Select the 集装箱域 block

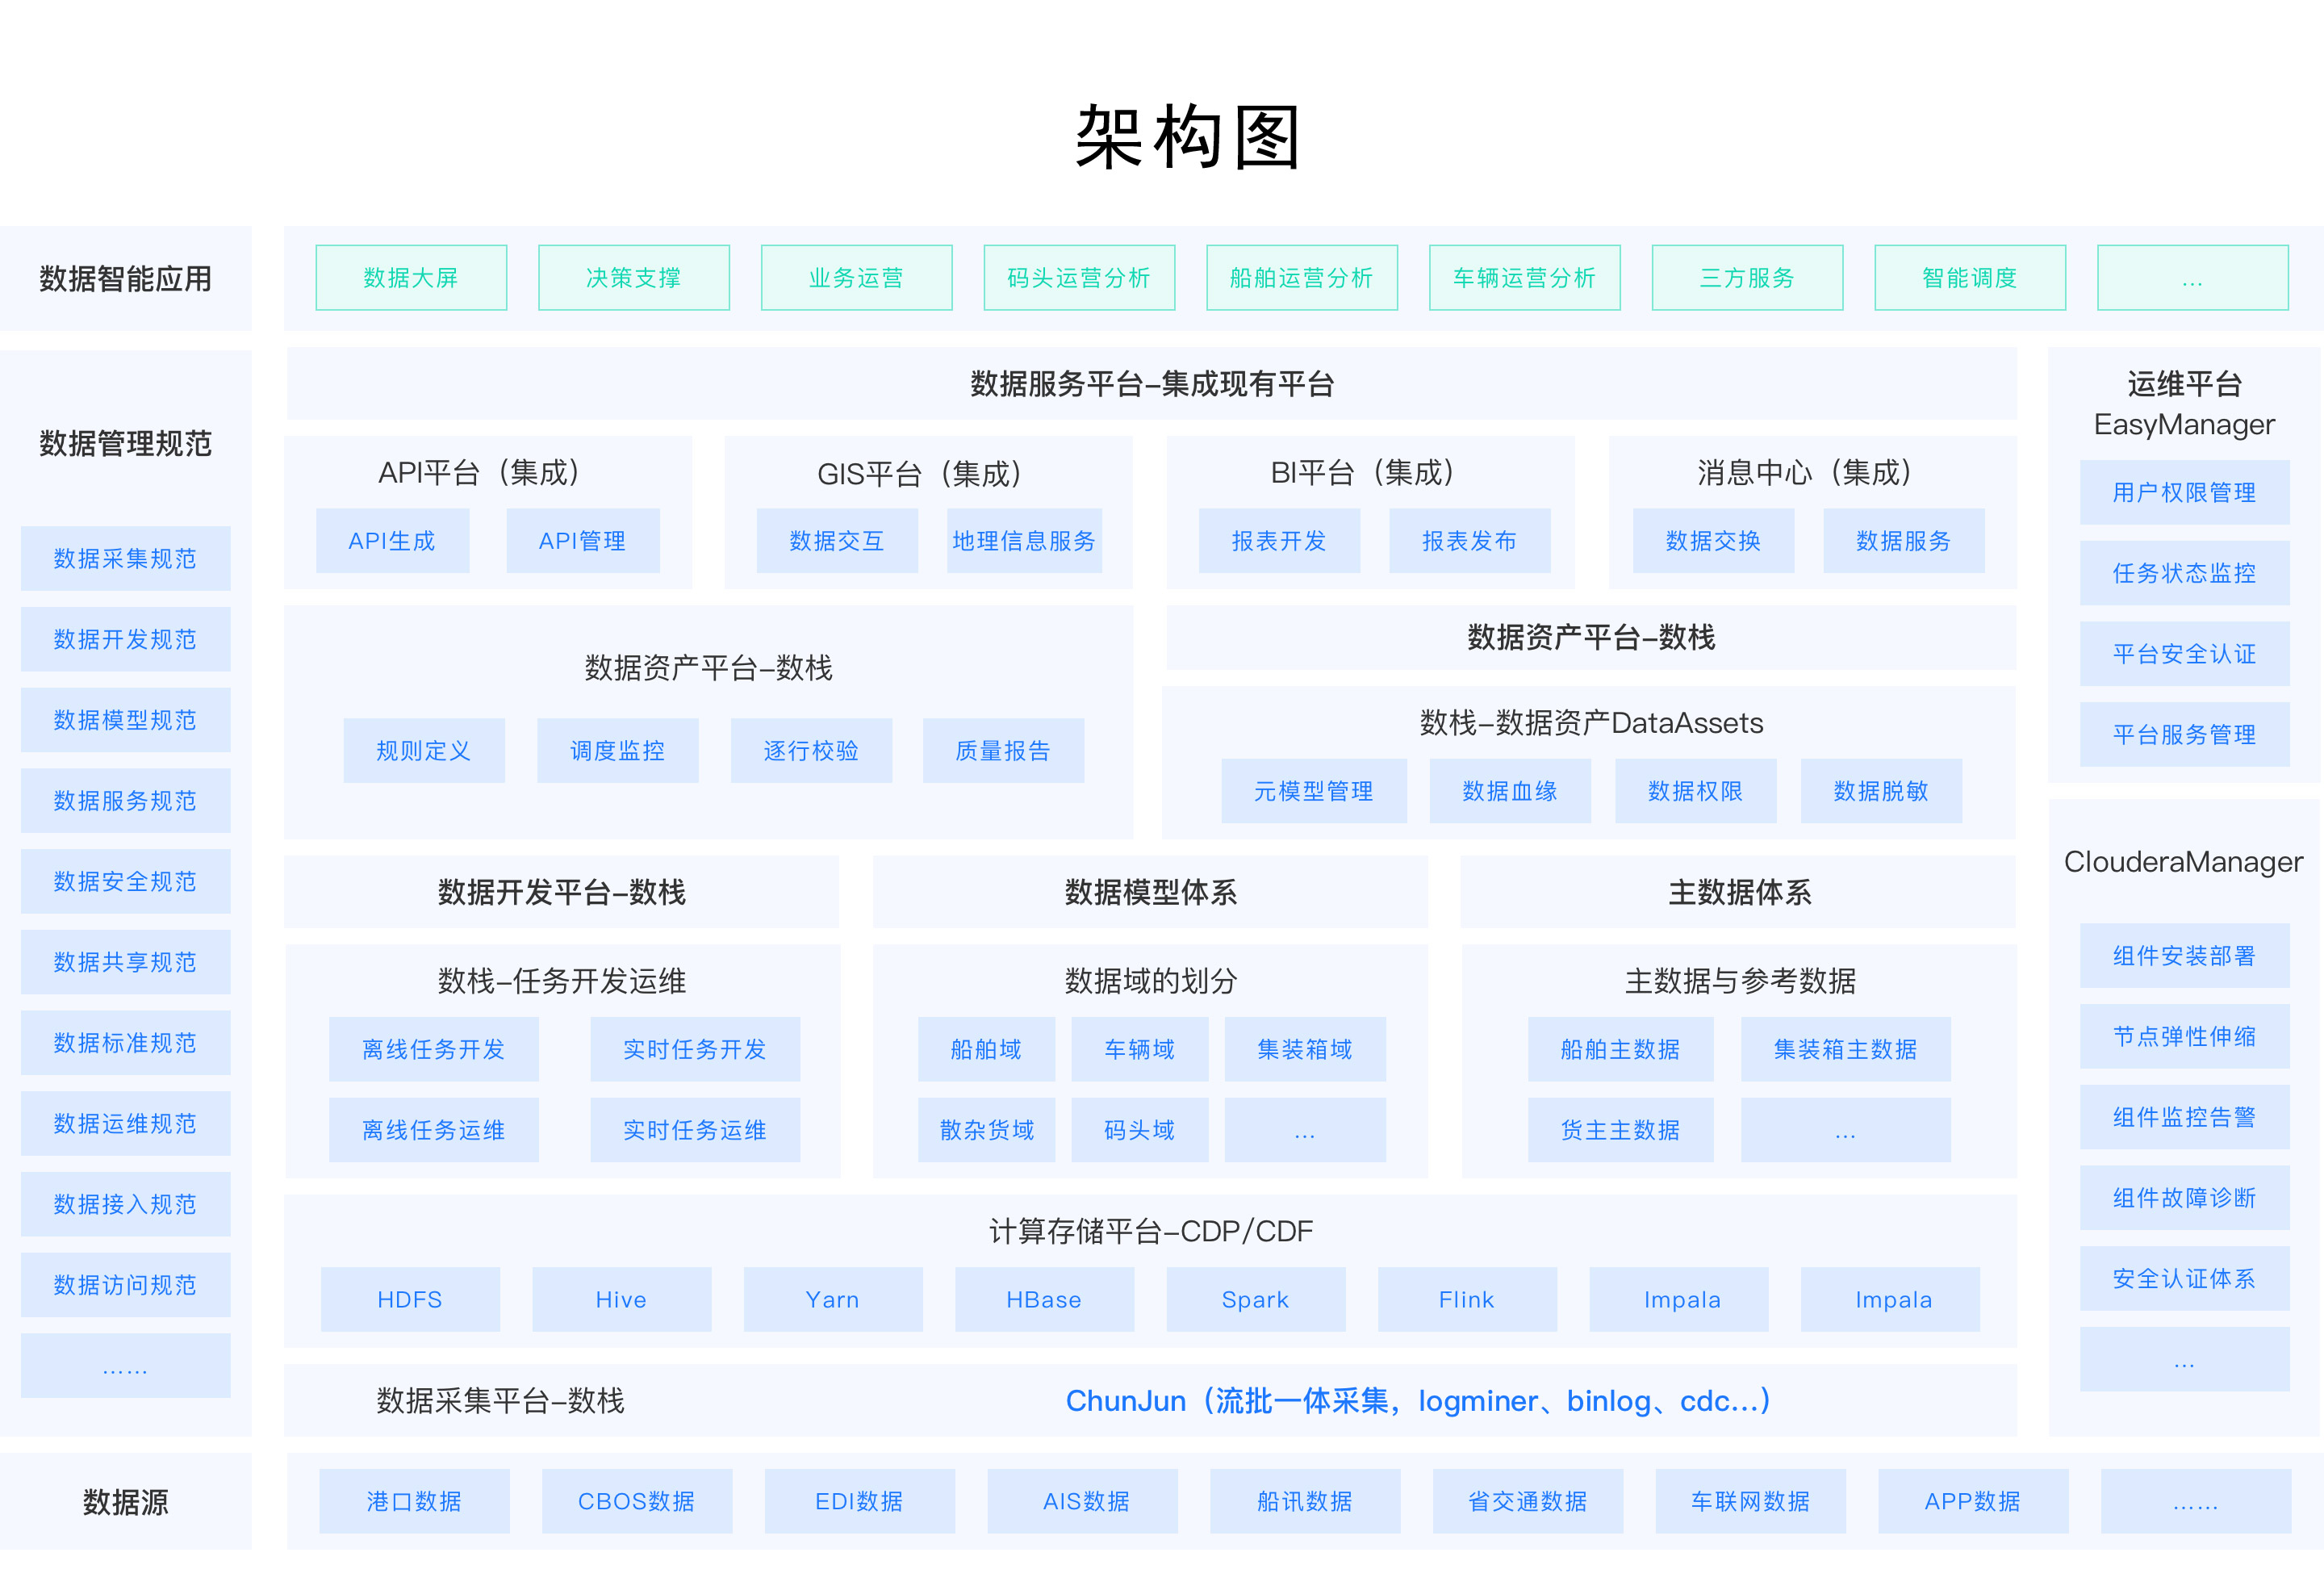click(x=1304, y=1049)
